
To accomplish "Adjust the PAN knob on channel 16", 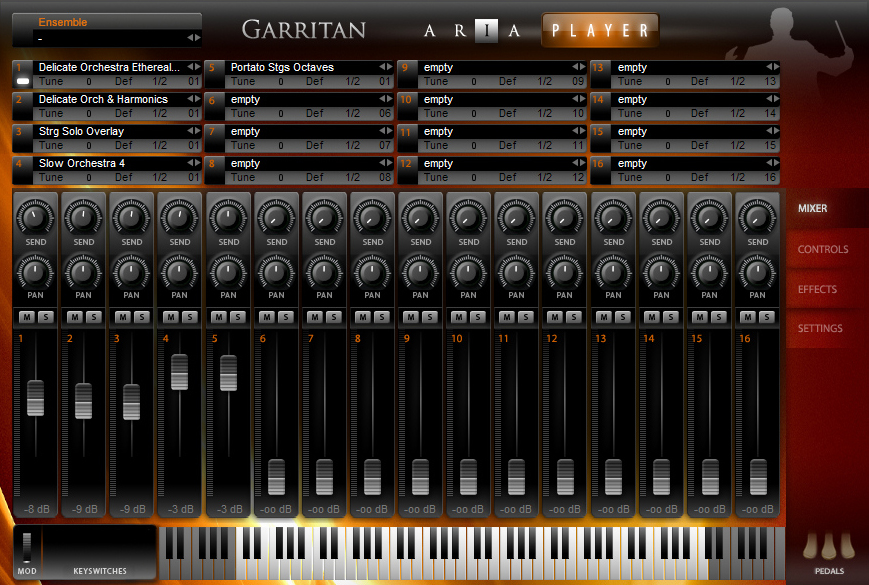I will point(757,271).
